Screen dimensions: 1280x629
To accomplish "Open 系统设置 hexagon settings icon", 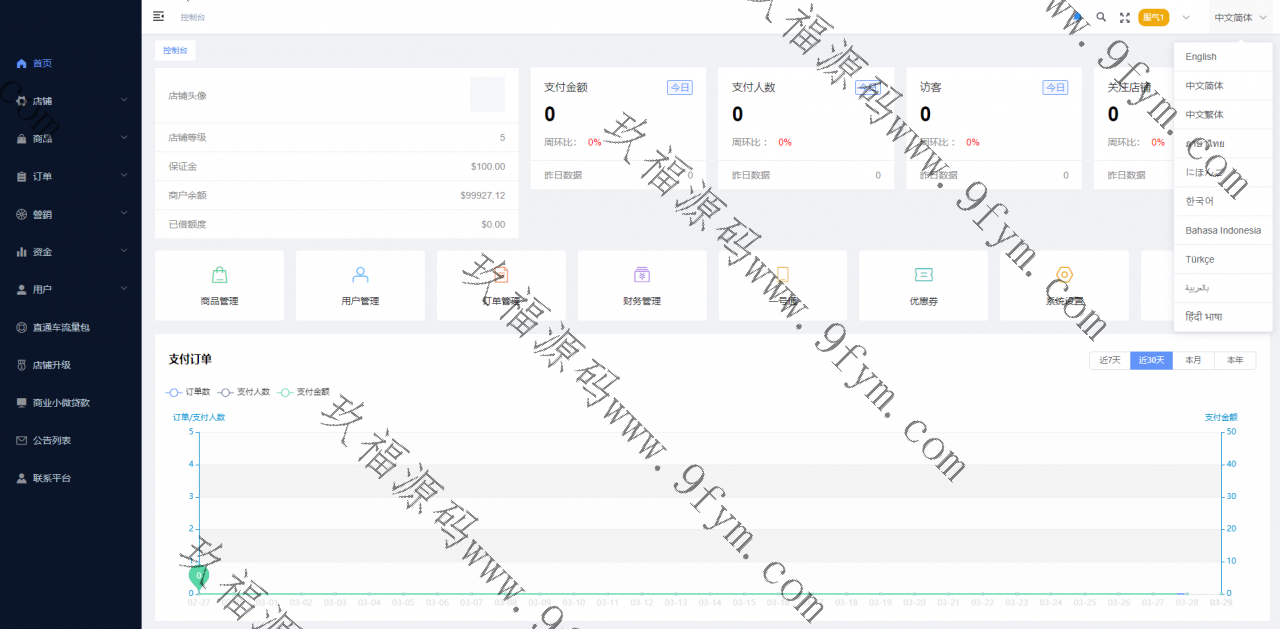I will click(1064, 275).
